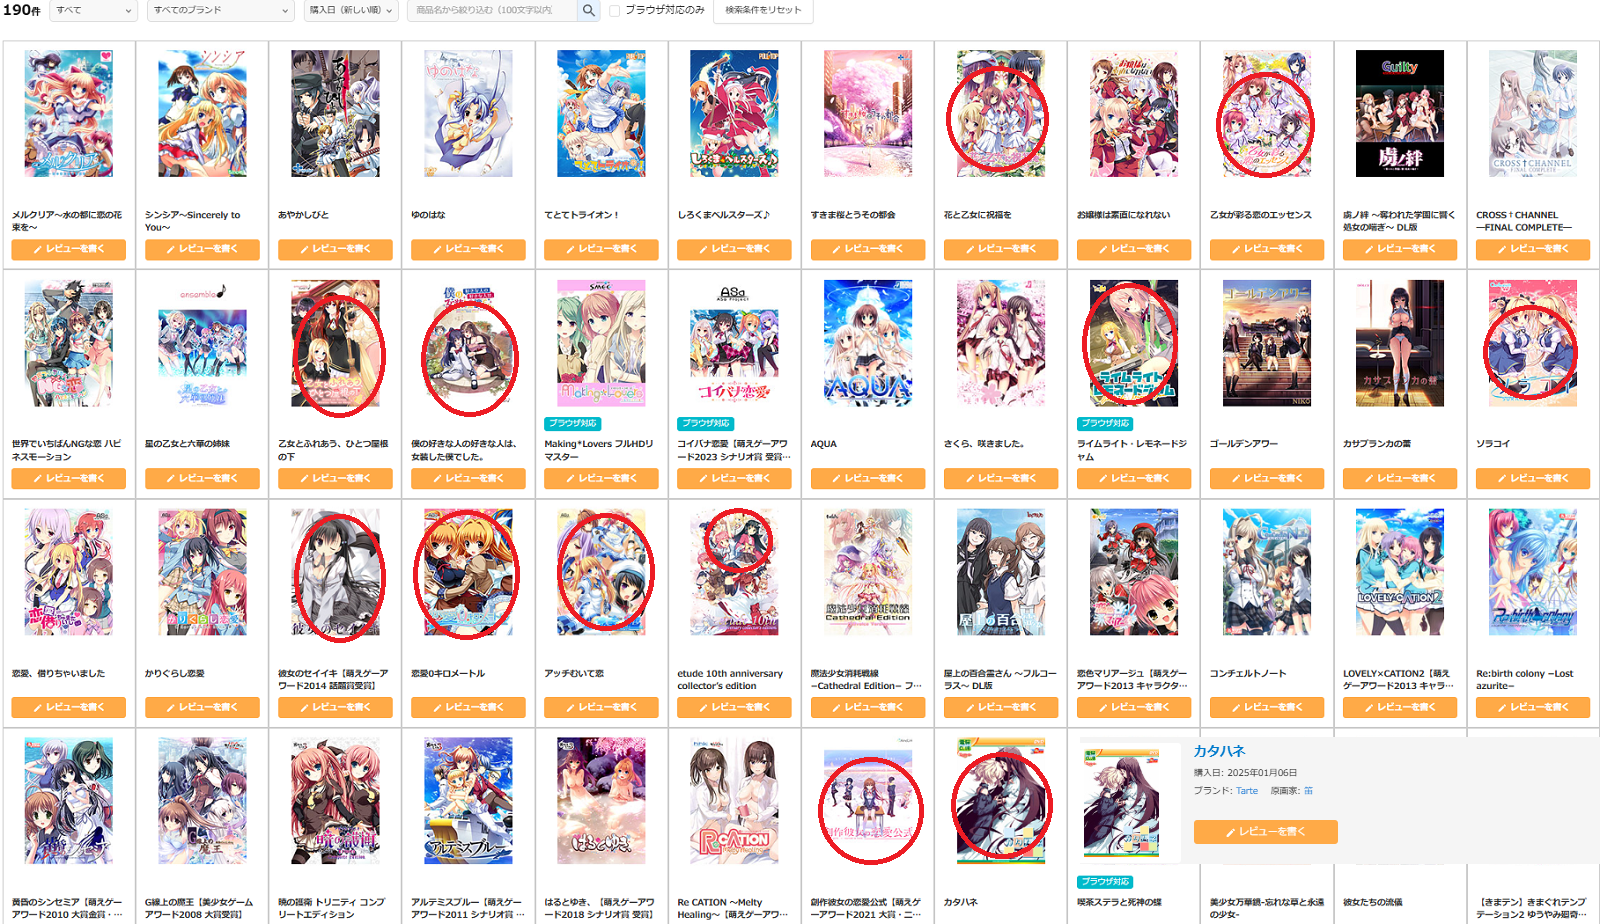Open the LOVELY×CATION2 cover thumbnail
The width and height of the screenshot is (1600, 924).
1400,572
